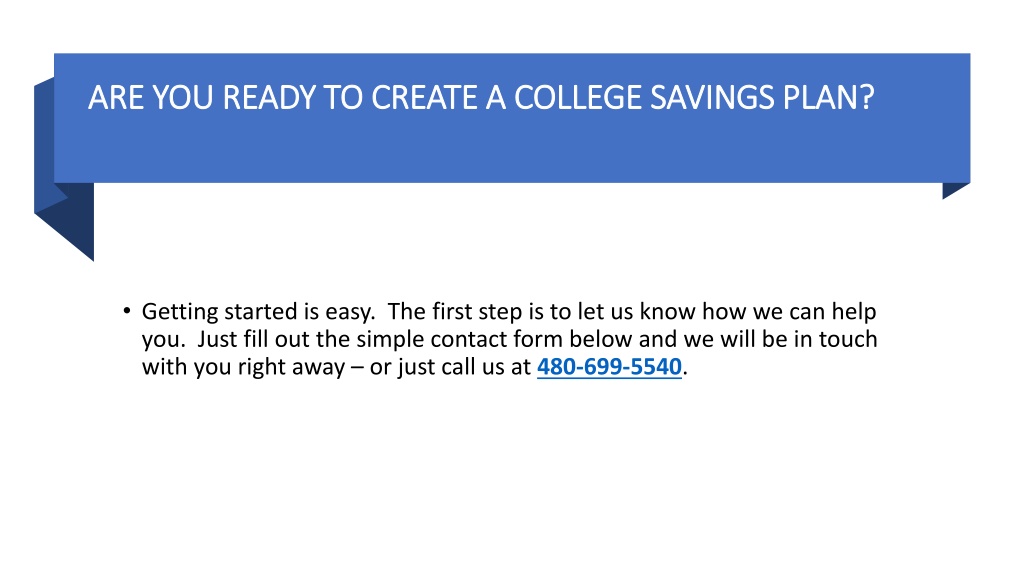Viewport: 1024px width, 576px height.
Task: Click the words "be in touch" in the paragraph
Action: click(x=820, y=340)
